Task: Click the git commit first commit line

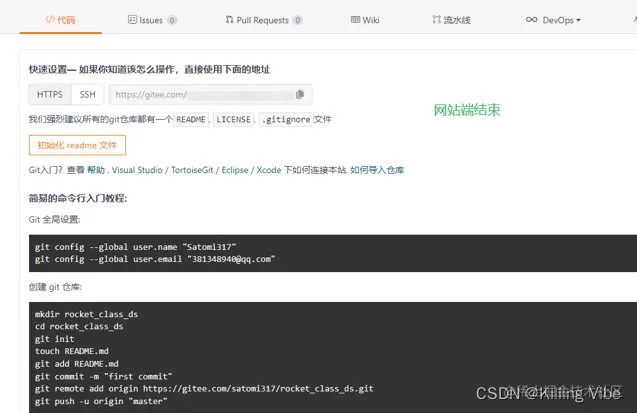Action: click(104, 376)
